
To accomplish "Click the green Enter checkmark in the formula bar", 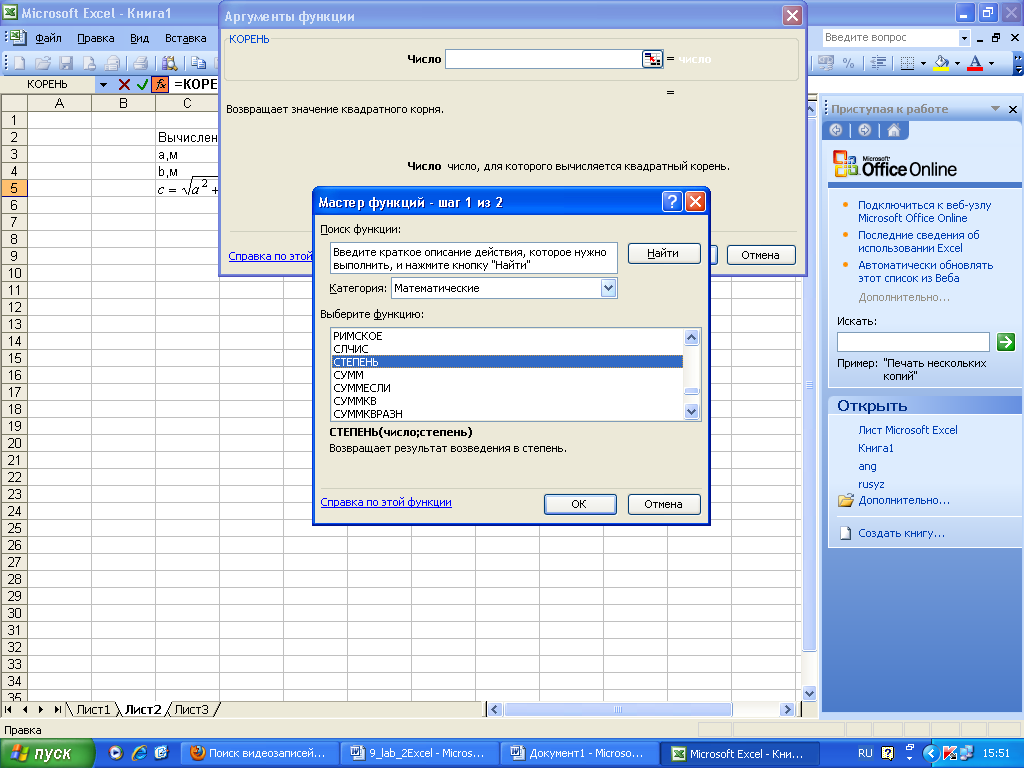I will [x=142, y=84].
